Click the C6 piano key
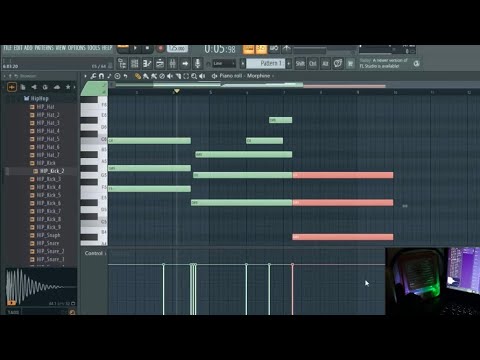Image resolution: width=480 pixels, height=360 pixels. 94,140
